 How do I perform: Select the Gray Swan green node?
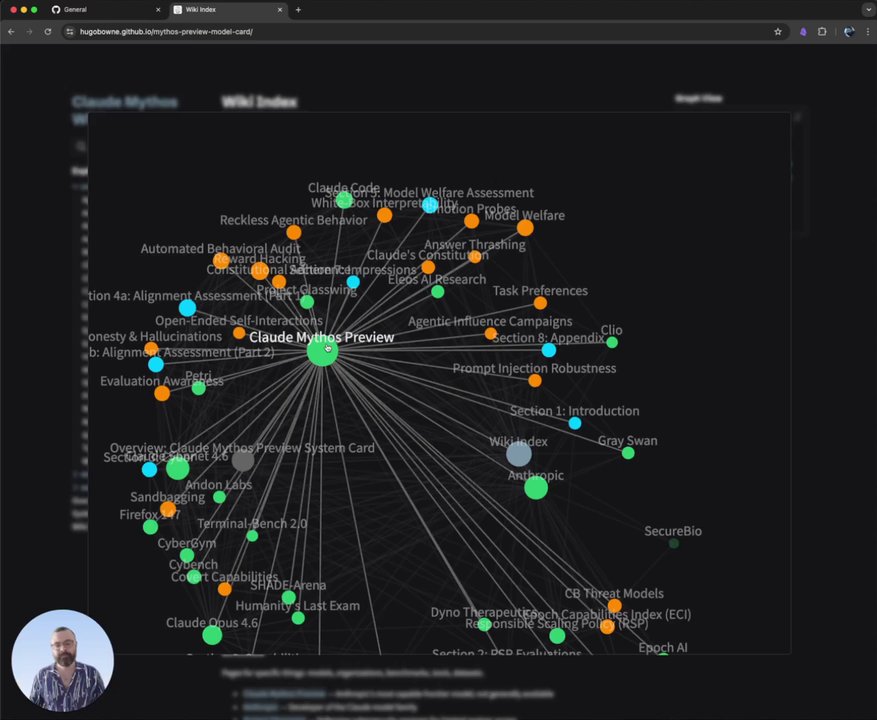pos(628,453)
